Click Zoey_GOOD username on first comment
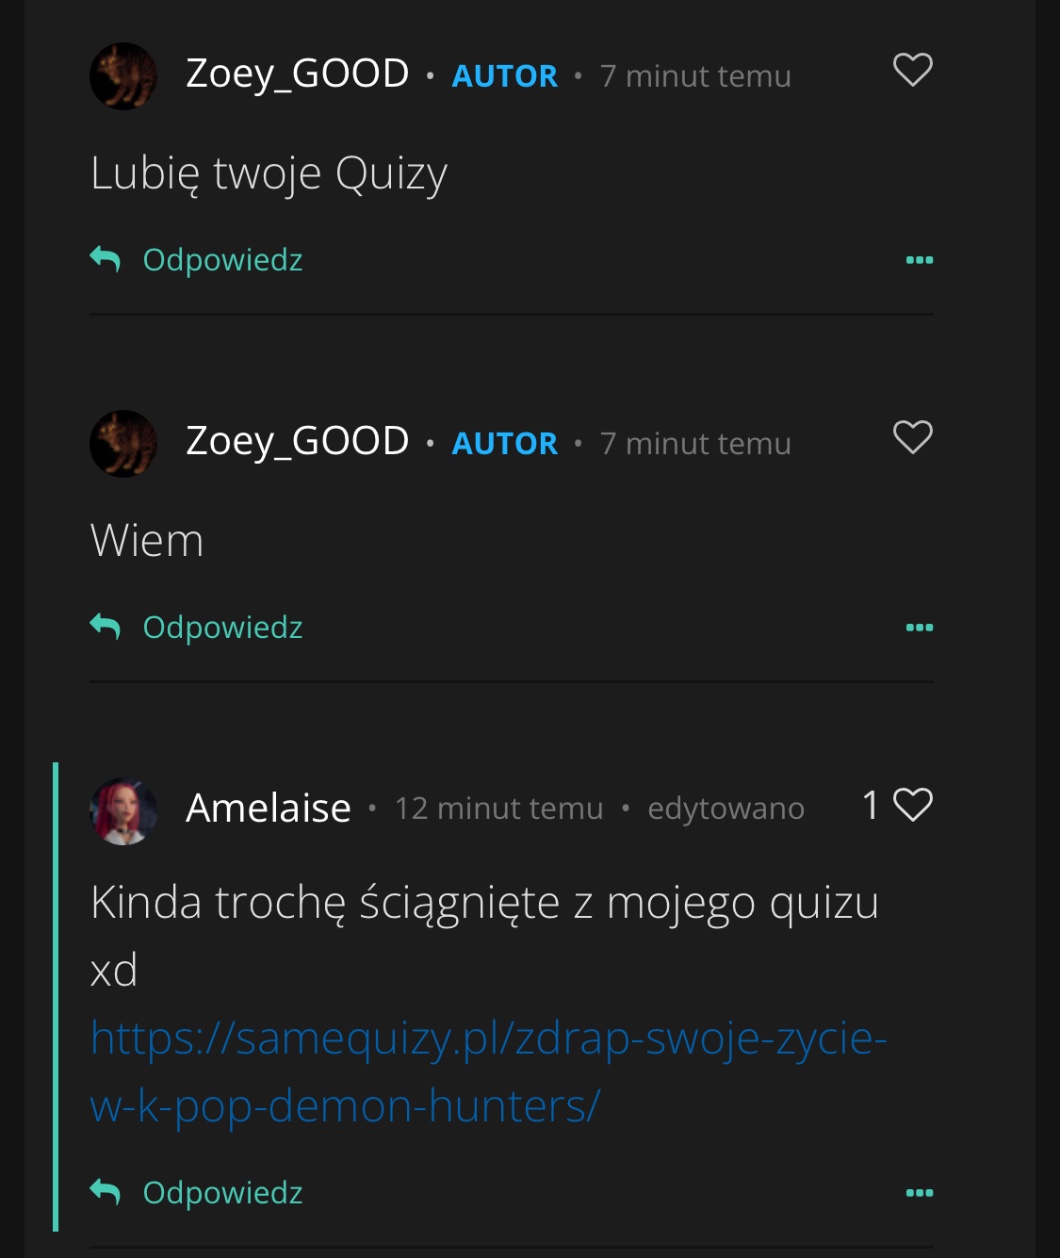The image size is (1060, 1258). 297,74
